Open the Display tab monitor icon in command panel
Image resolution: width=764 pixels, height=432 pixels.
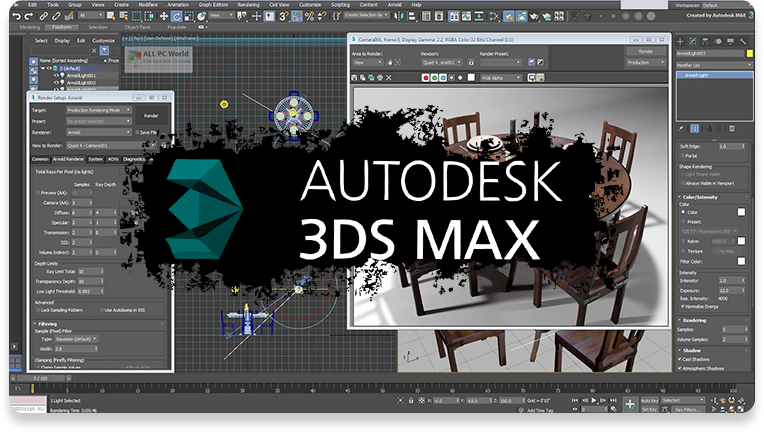[x=730, y=41]
